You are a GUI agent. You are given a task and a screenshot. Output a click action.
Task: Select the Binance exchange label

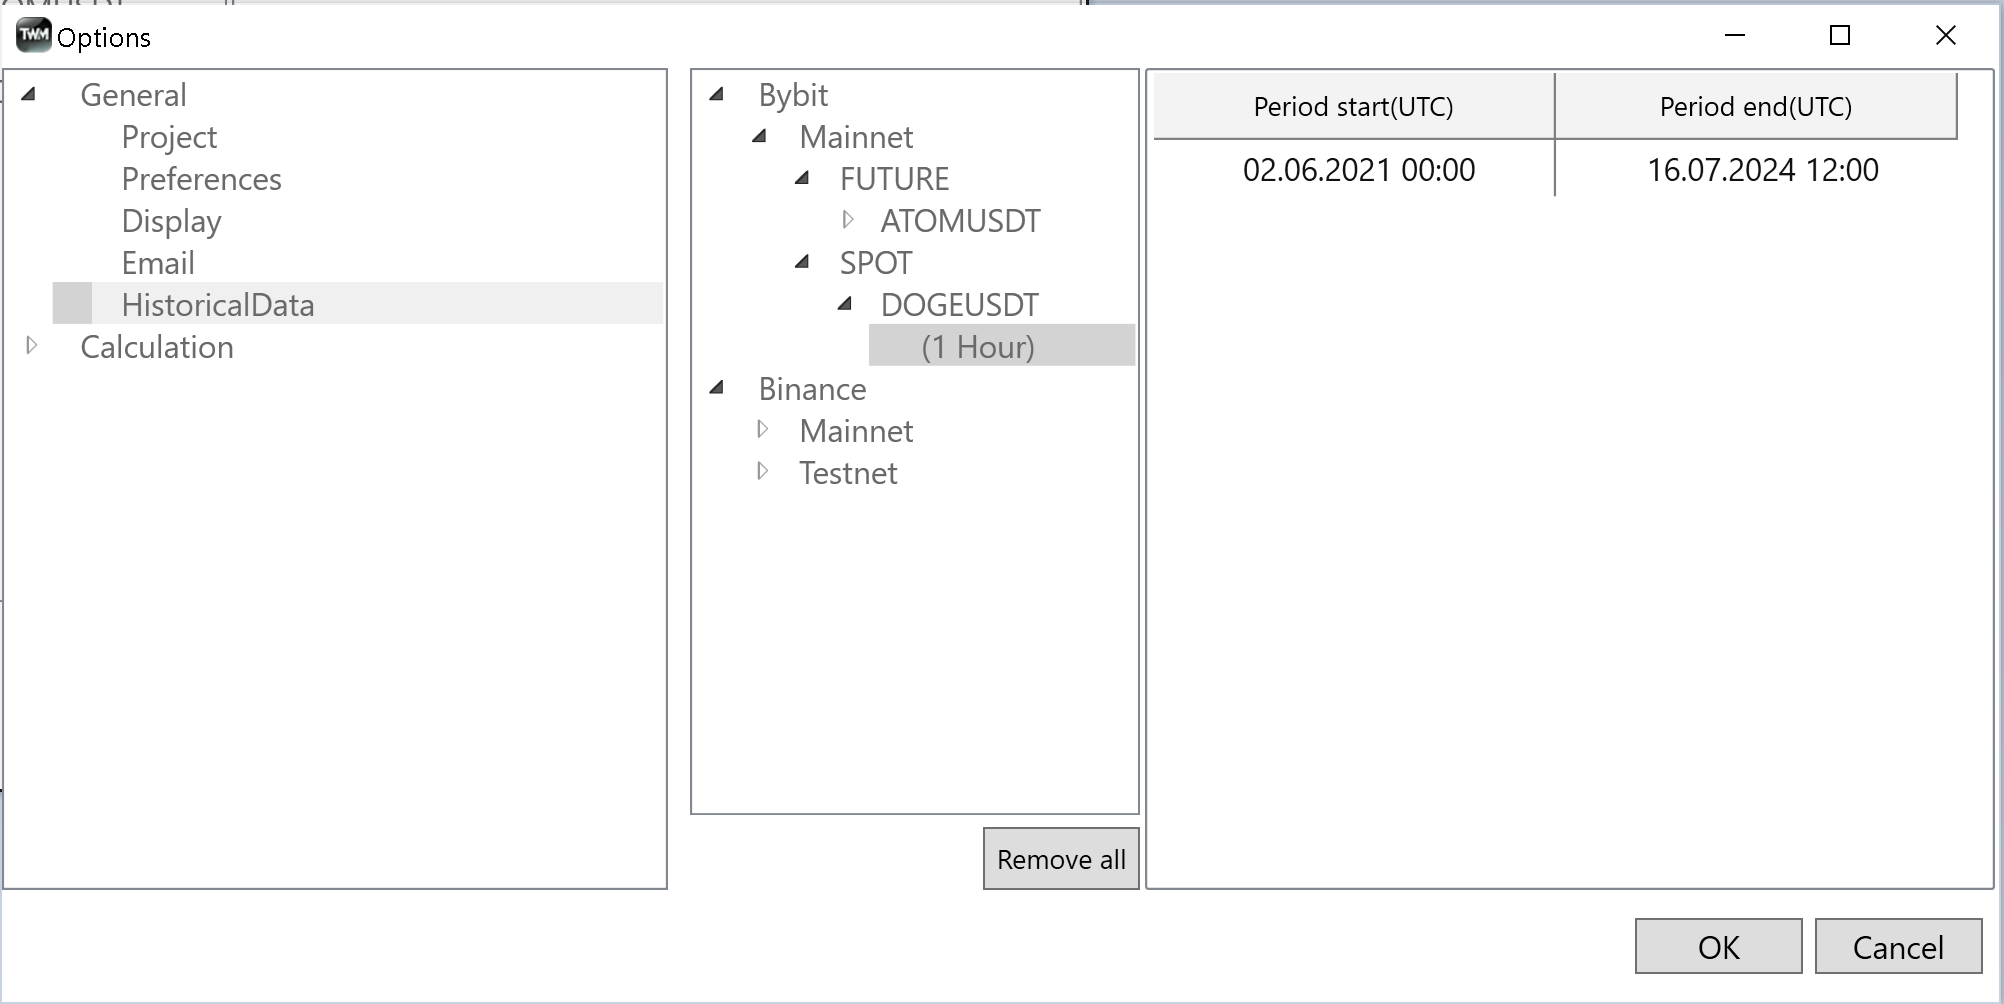(x=812, y=389)
